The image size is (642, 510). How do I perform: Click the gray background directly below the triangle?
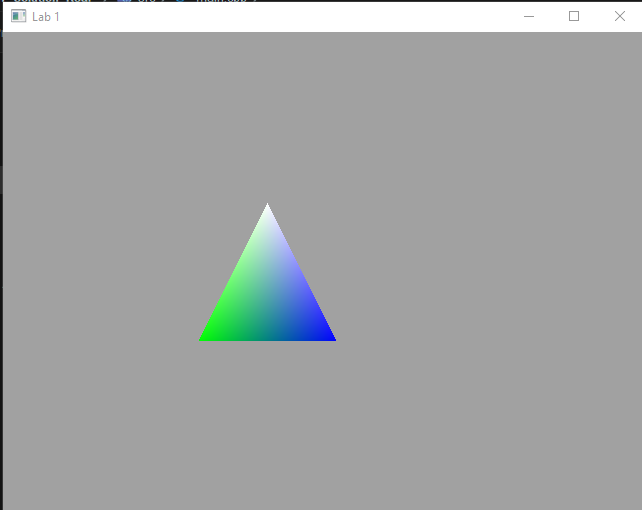pyautogui.click(x=267, y=420)
